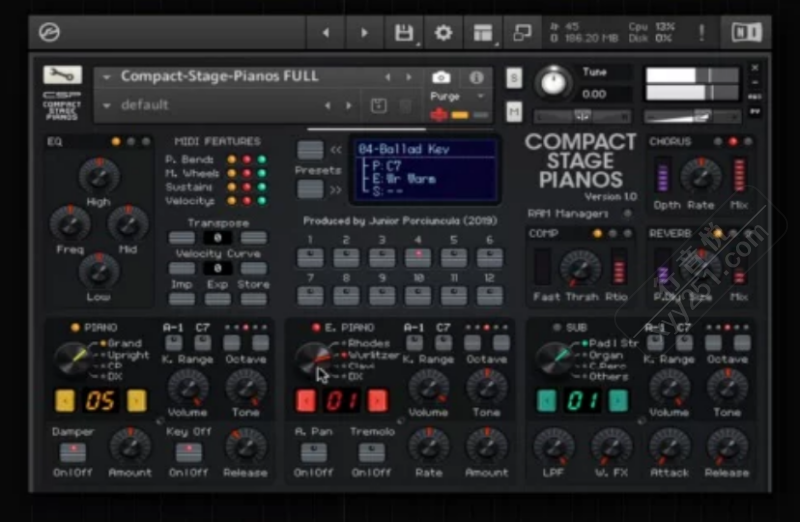Select next instrument arrow beside Compact-Stage-Pianos FULL

pos(409,77)
